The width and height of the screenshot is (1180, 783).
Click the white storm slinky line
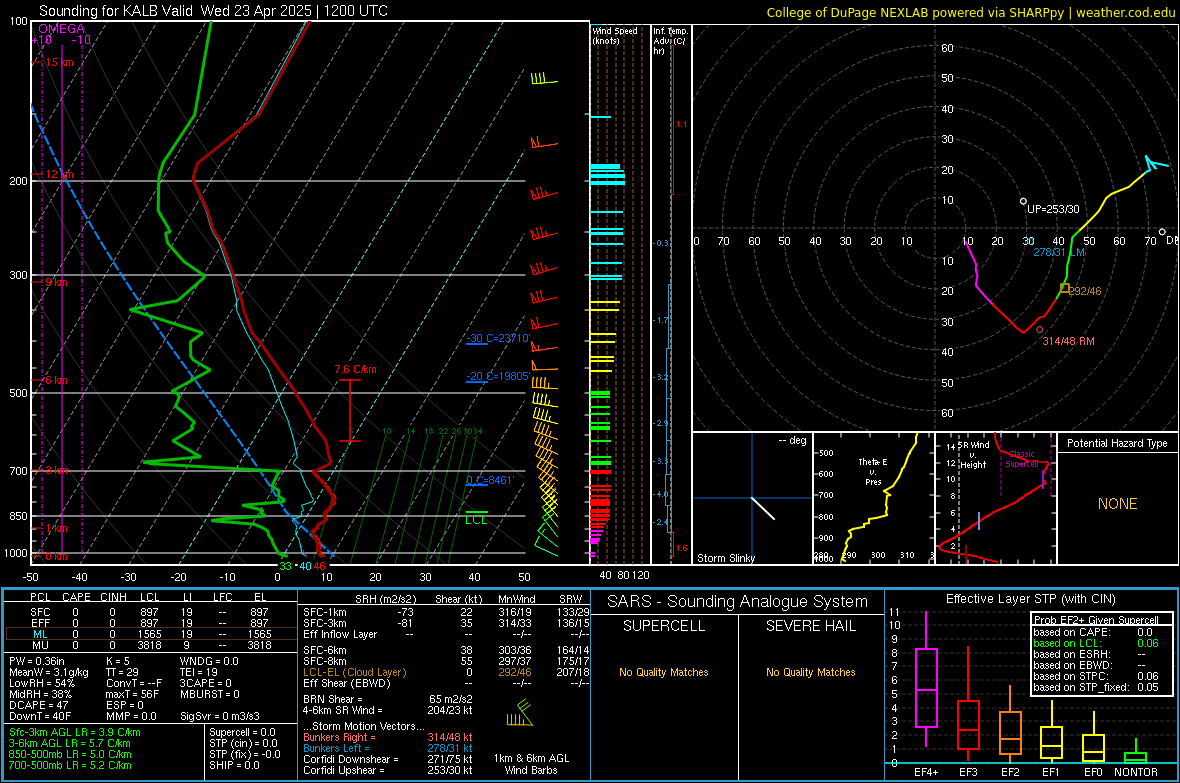[763, 508]
